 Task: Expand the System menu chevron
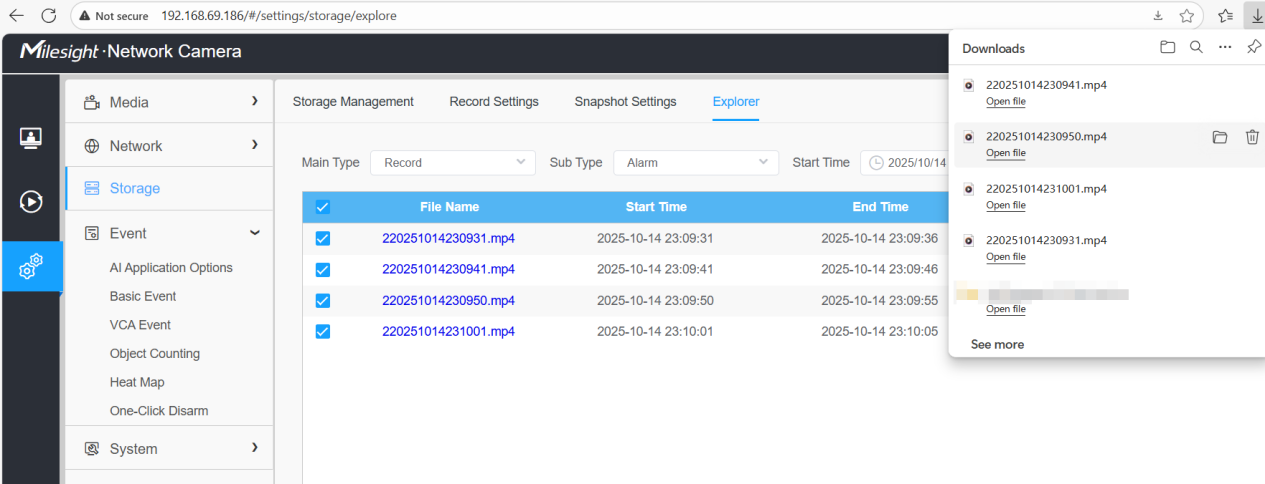[255, 447]
